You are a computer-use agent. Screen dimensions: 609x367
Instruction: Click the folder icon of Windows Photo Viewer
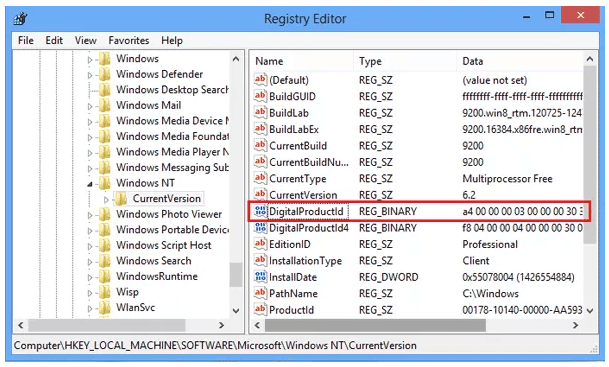click(104, 214)
